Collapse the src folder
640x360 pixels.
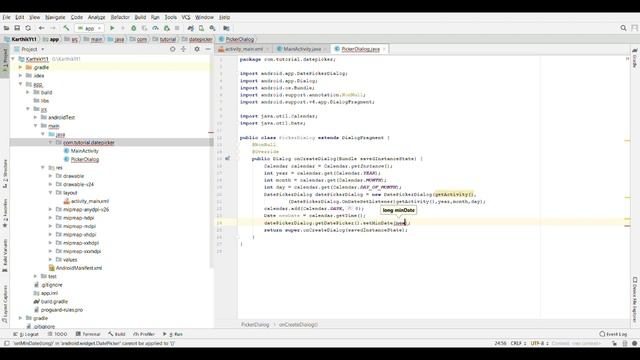point(28,109)
